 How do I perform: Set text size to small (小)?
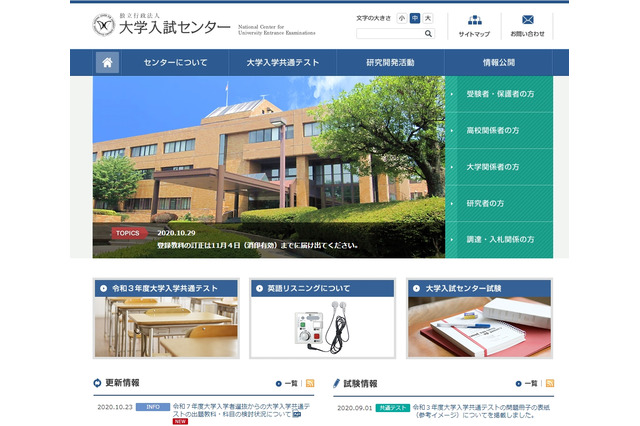point(402,18)
